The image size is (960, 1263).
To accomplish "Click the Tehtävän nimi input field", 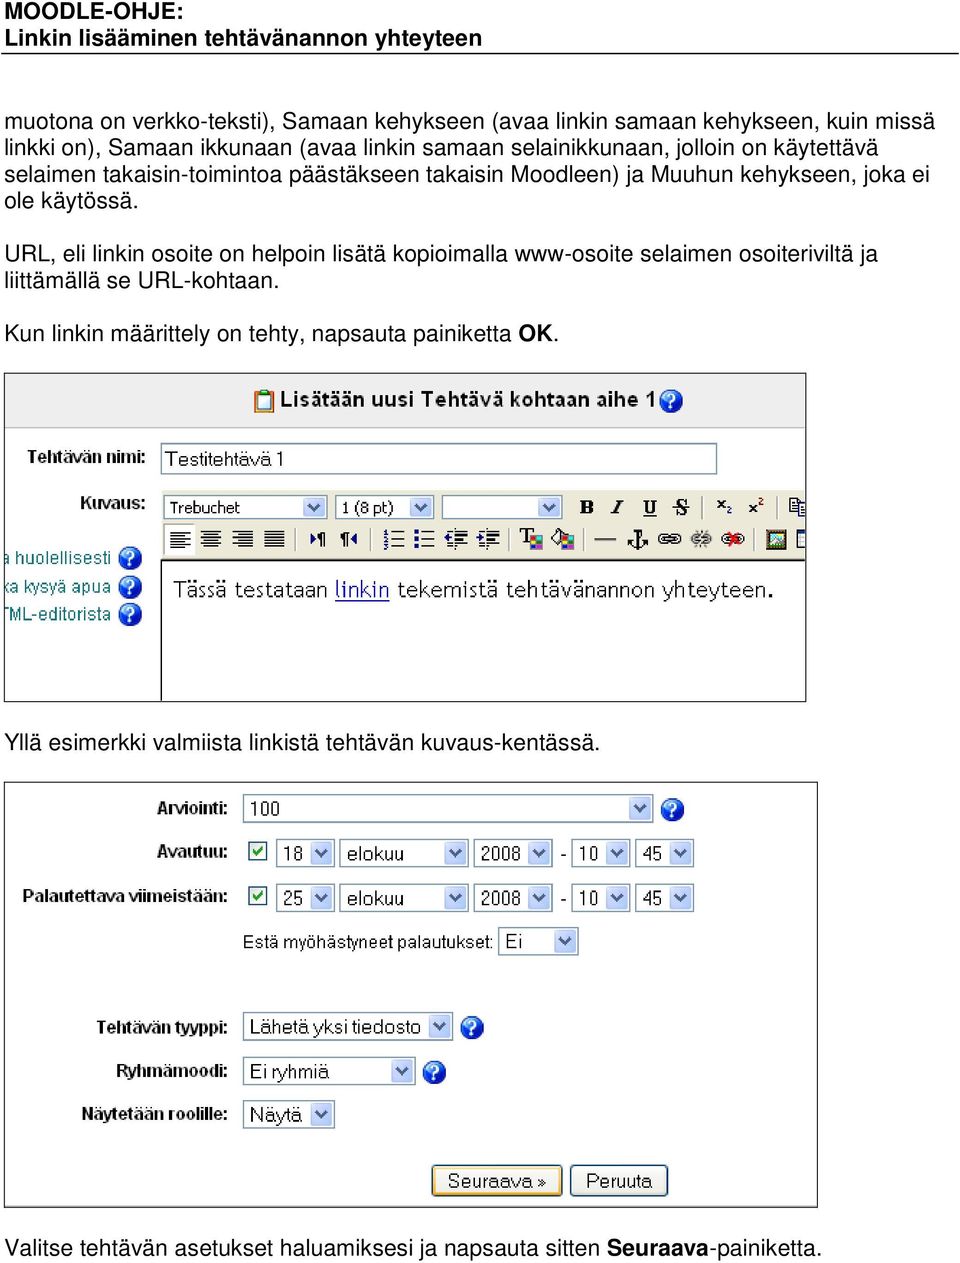I will tap(439, 458).
